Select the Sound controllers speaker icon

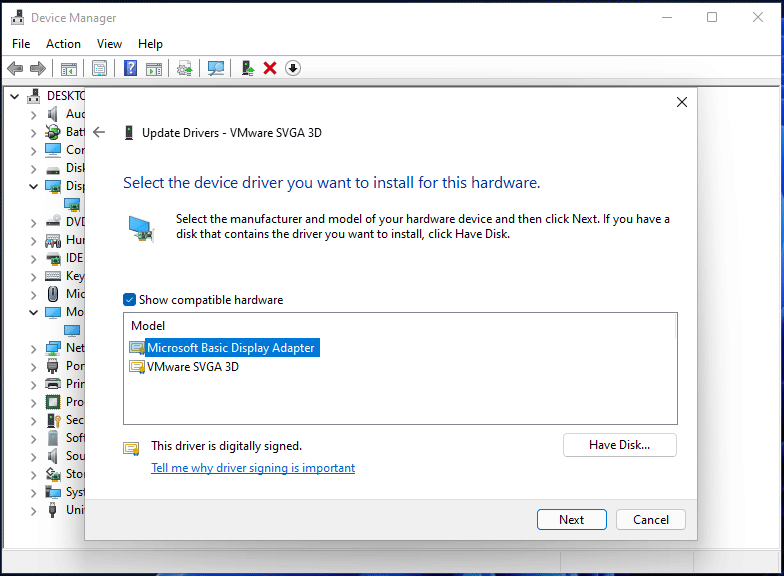click(x=52, y=456)
